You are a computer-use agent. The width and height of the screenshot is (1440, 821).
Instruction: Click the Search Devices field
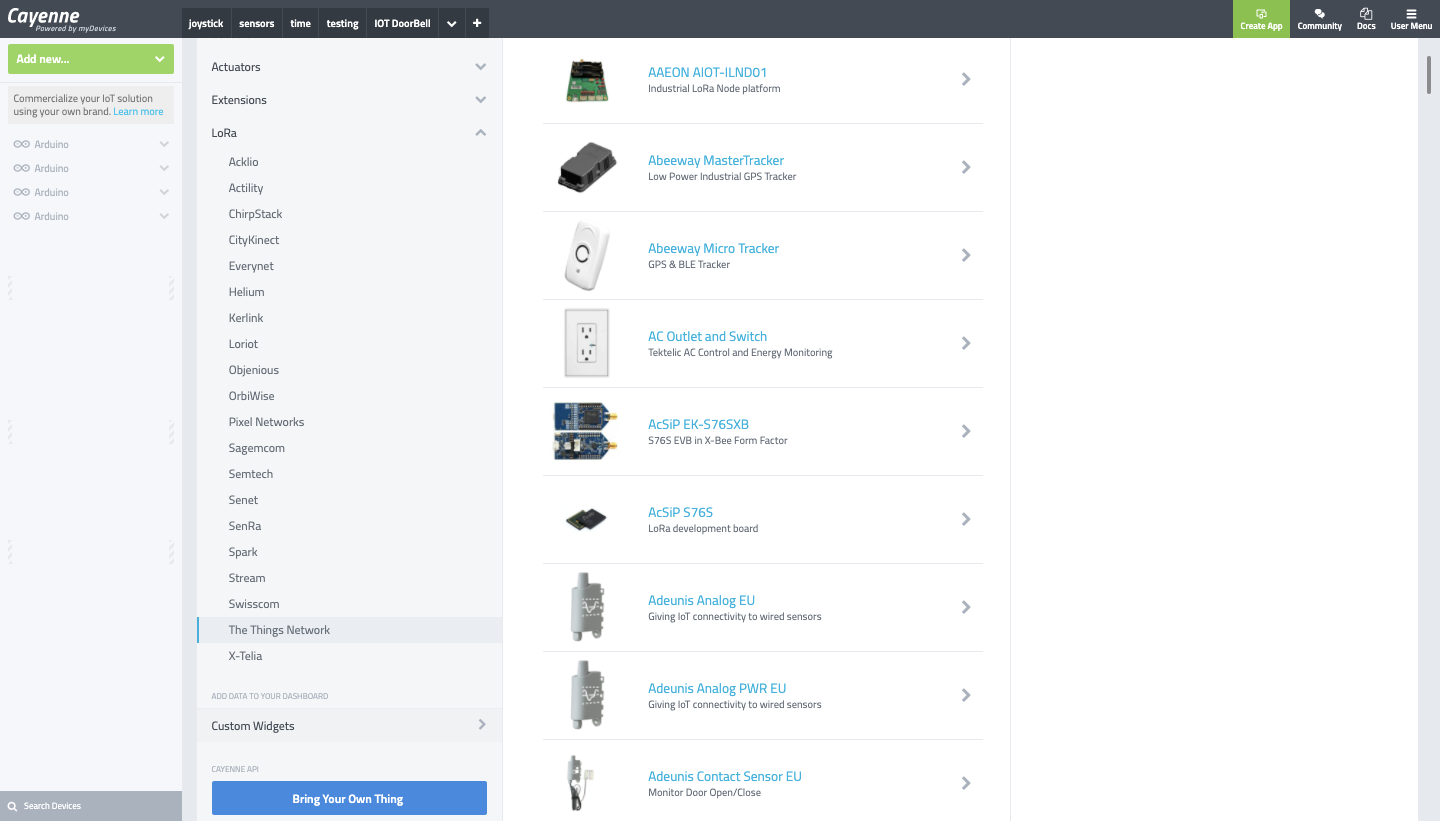click(91, 806)
